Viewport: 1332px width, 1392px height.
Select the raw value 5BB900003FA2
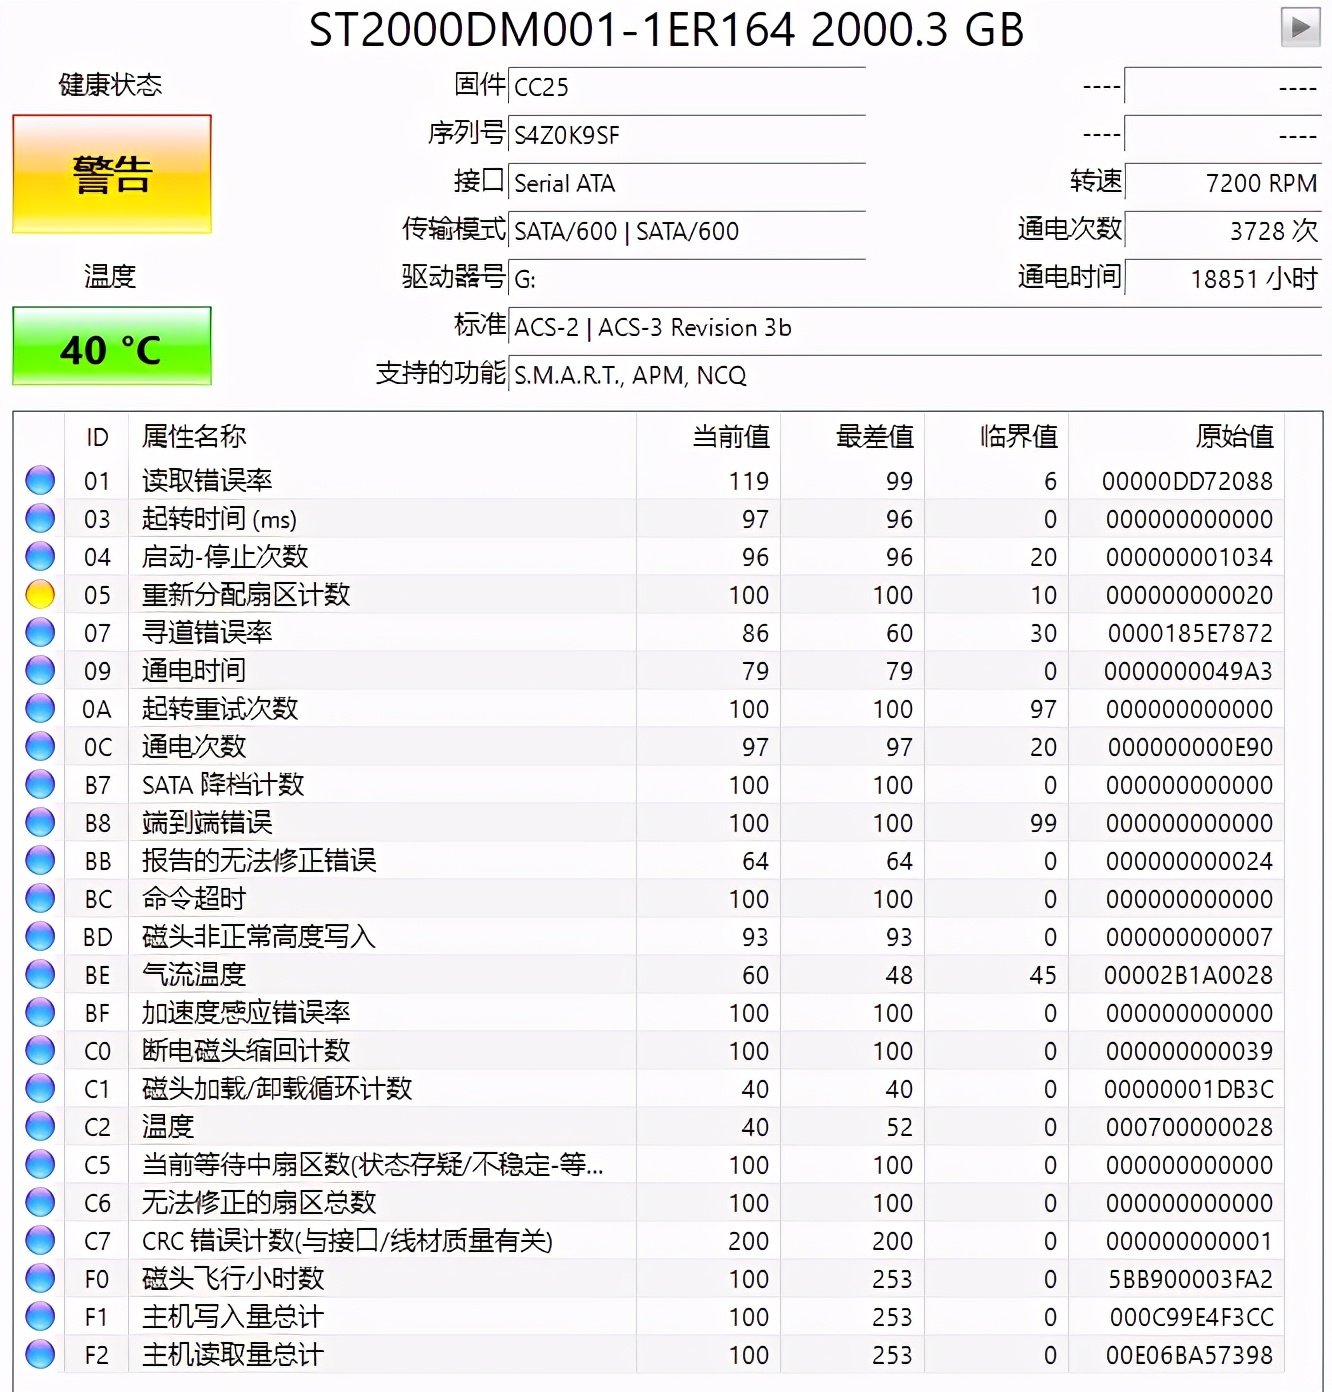(x=1190, y=1279)
